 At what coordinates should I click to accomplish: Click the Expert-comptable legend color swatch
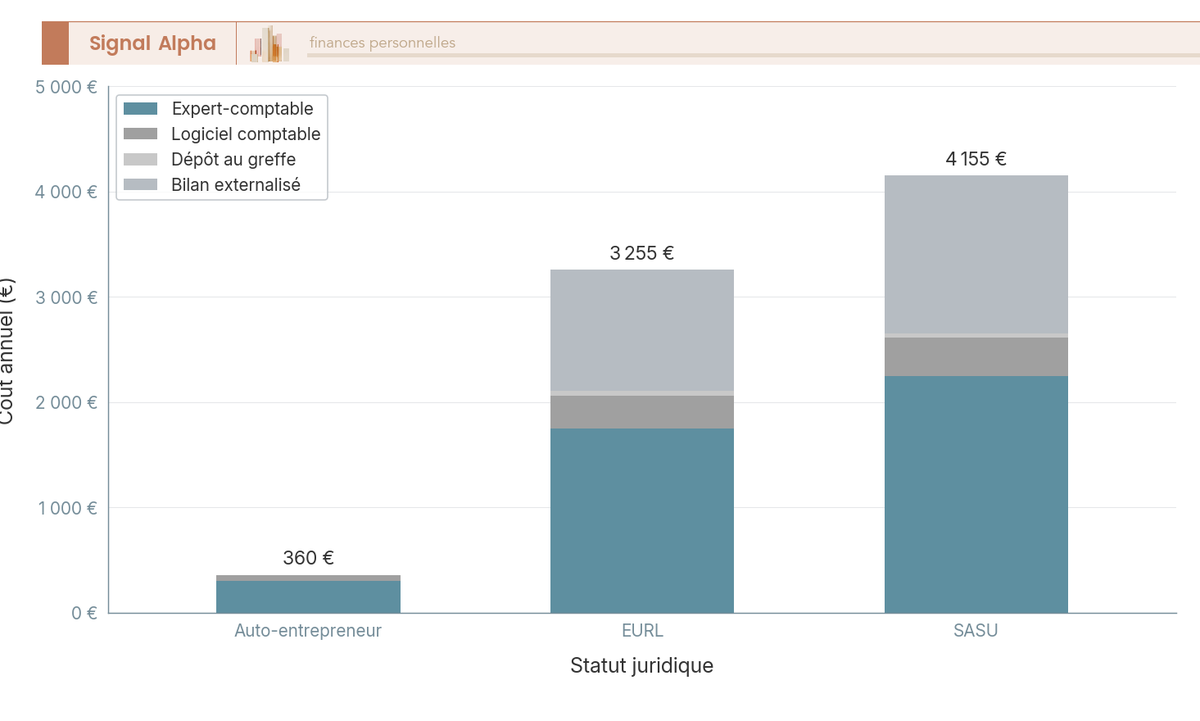[141, 109]
